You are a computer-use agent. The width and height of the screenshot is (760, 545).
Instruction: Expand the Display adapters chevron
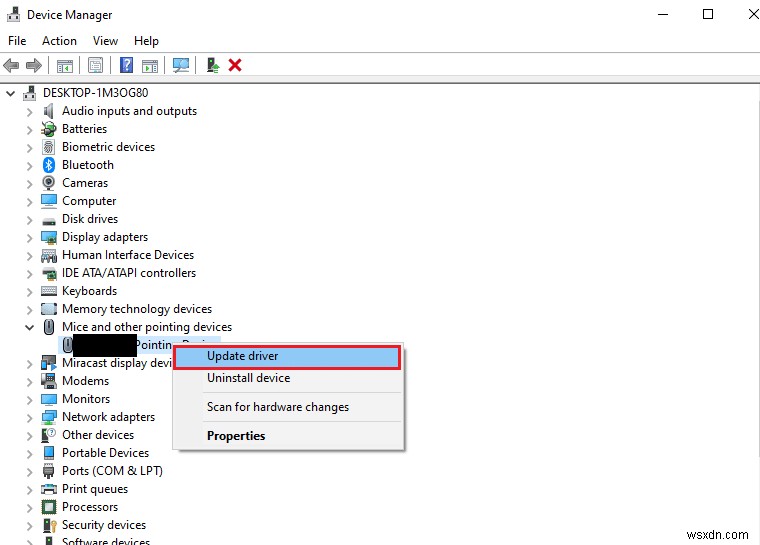click(30, 238)
